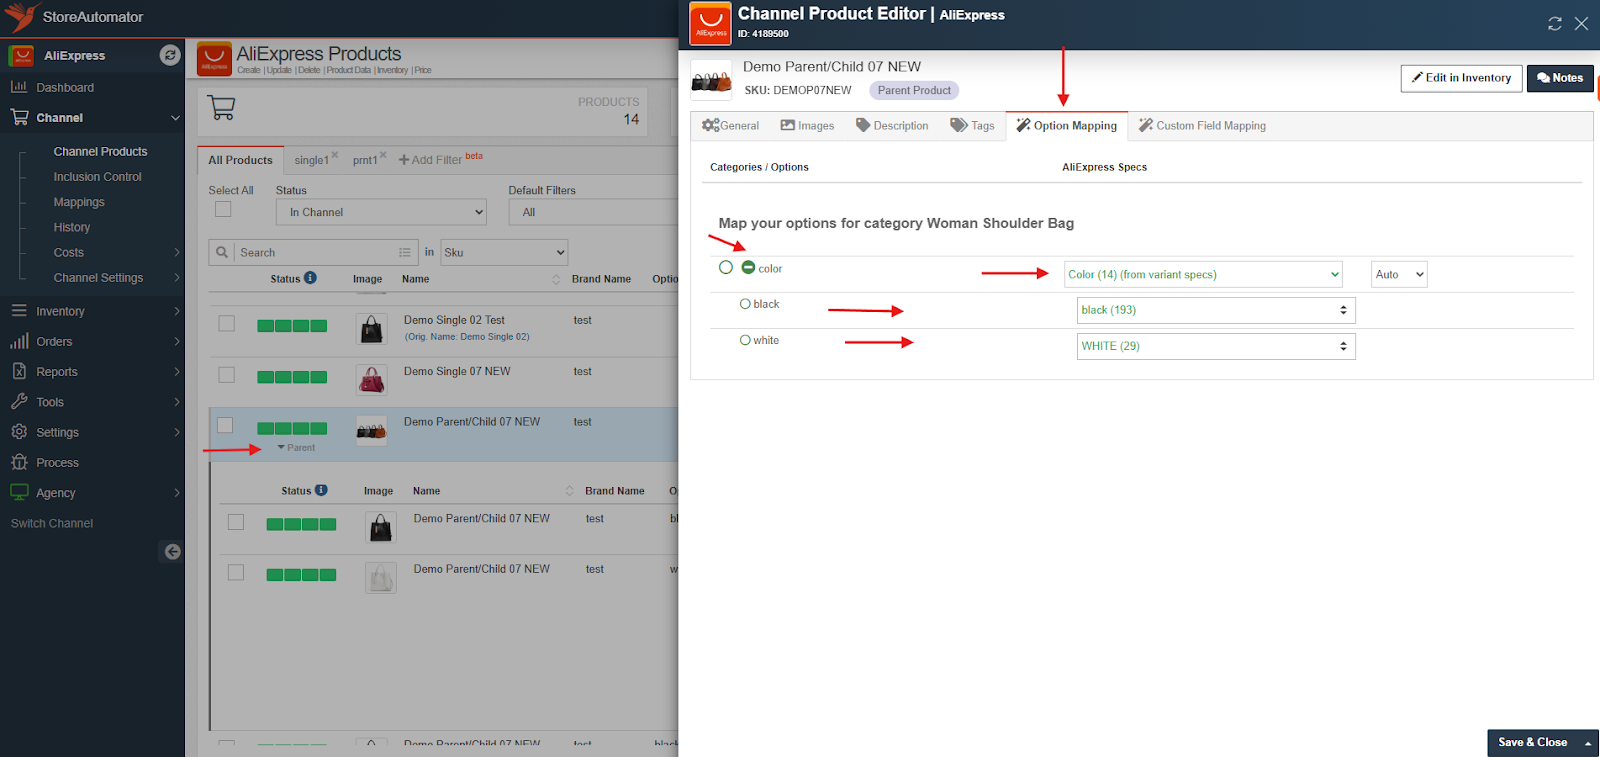
Task: Click the Demo Single 07 NEW red bag thumbnail
Action: [x=372, y=380]
